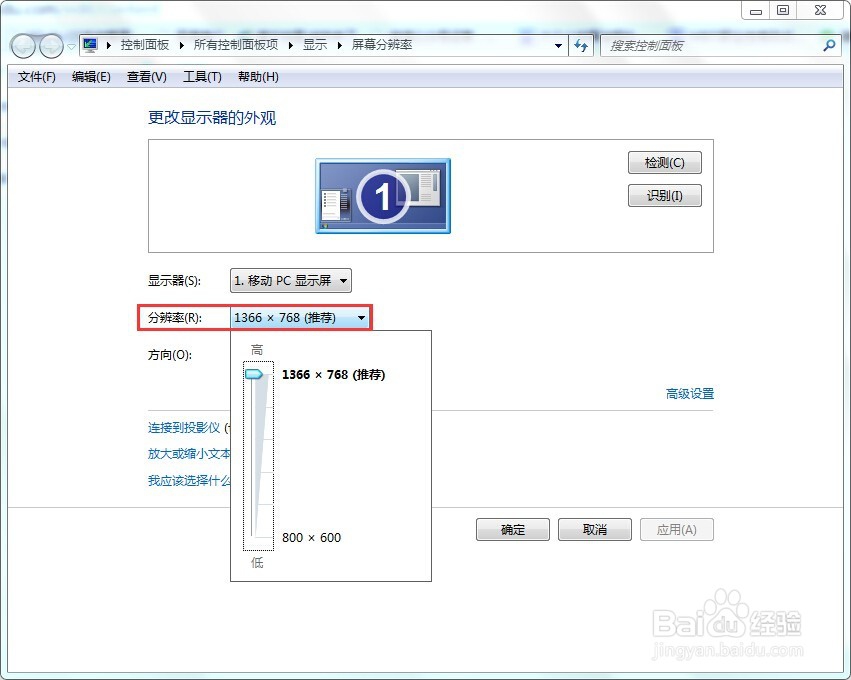The height and width of the screenshot is (680, 851).
Task: Expand the 所有控制面板项 breadcrumb chevron
Action: point(290,44)
